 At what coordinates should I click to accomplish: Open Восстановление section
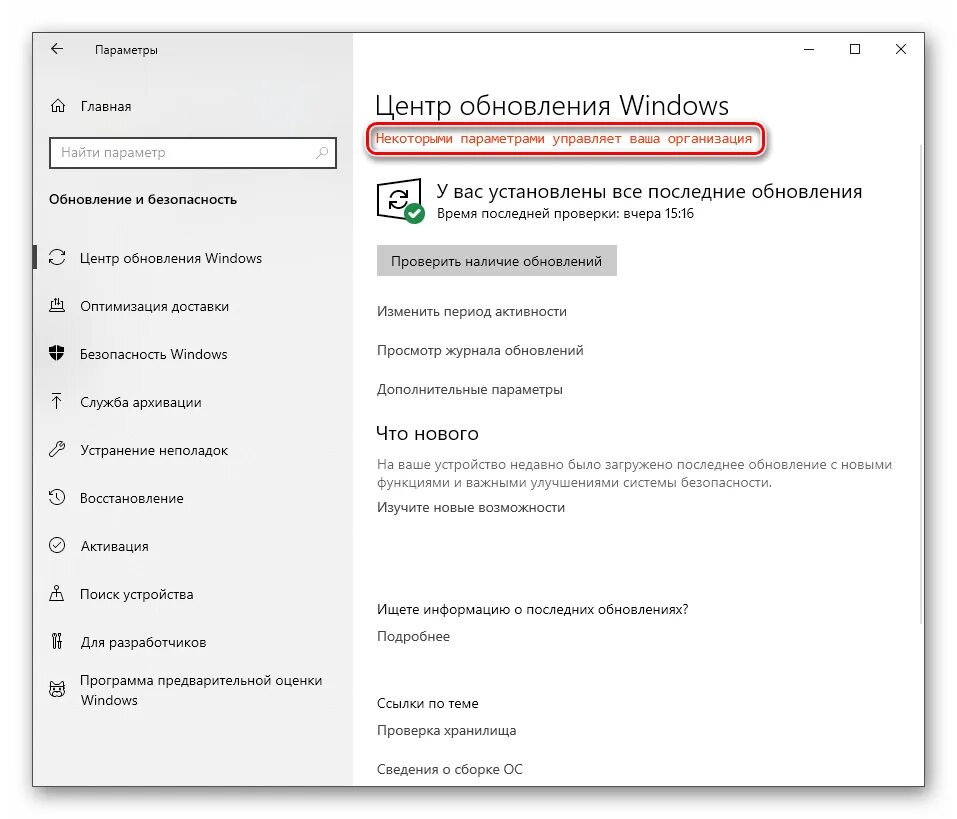pos(132,498)
